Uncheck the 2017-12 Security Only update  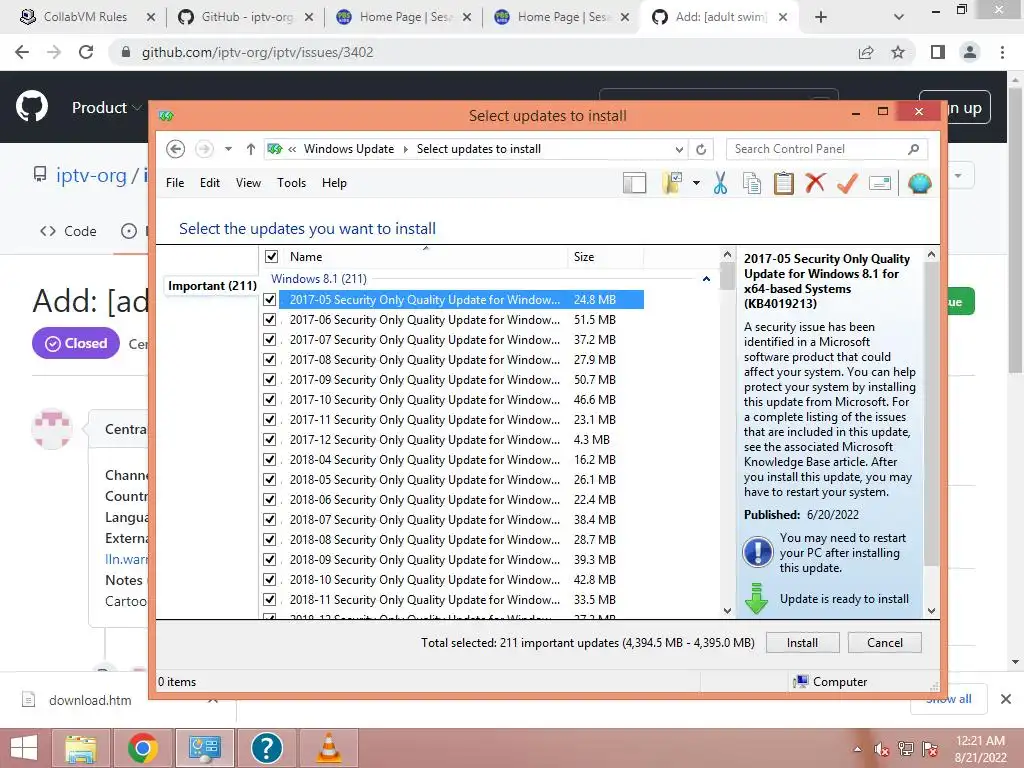tap(269, 440)
